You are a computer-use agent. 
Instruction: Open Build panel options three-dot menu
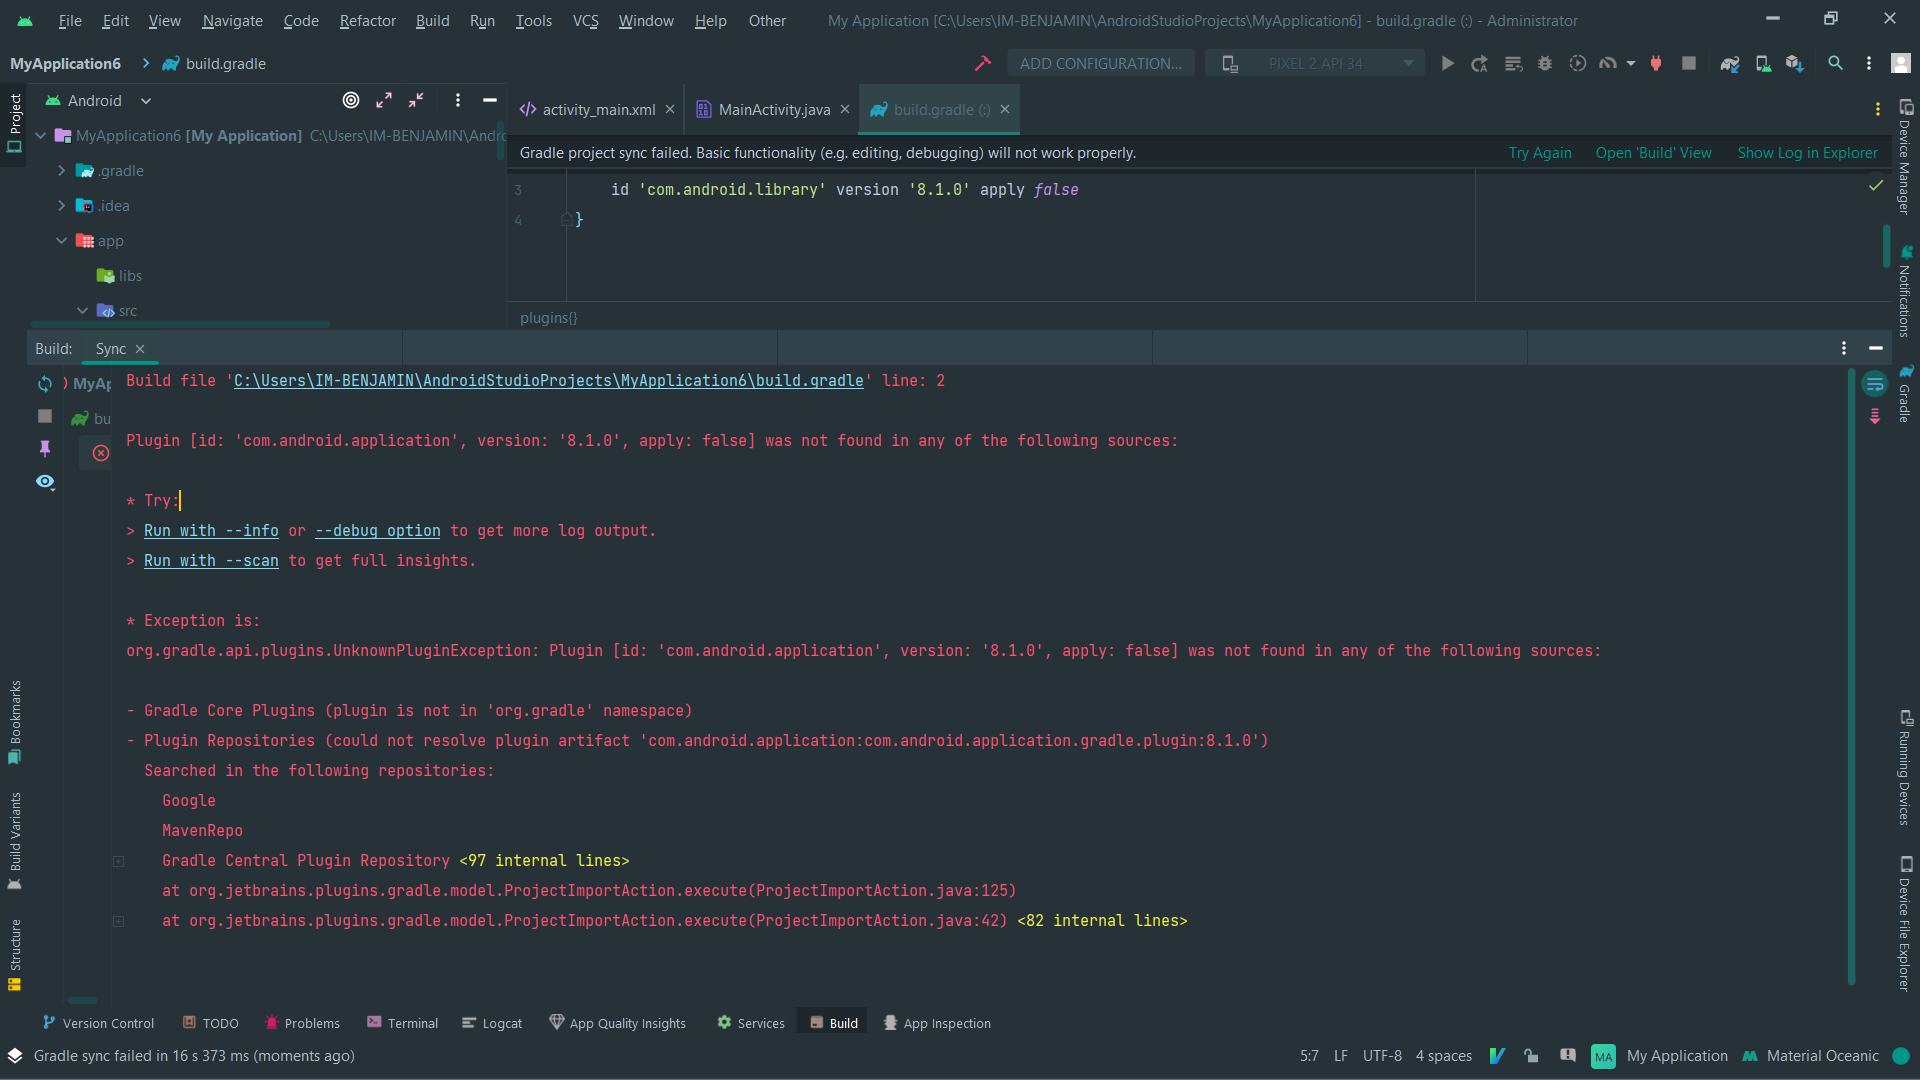[1844, 348]
